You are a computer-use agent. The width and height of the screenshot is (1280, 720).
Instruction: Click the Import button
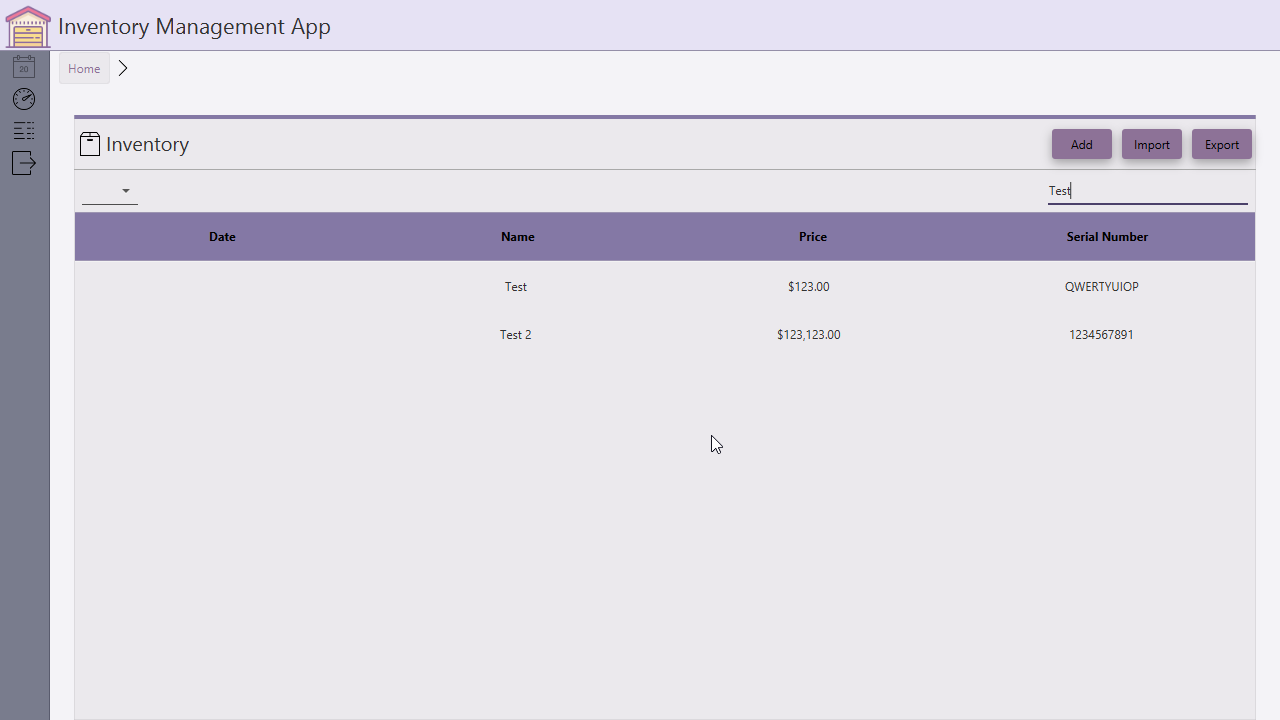[1152, 144]
